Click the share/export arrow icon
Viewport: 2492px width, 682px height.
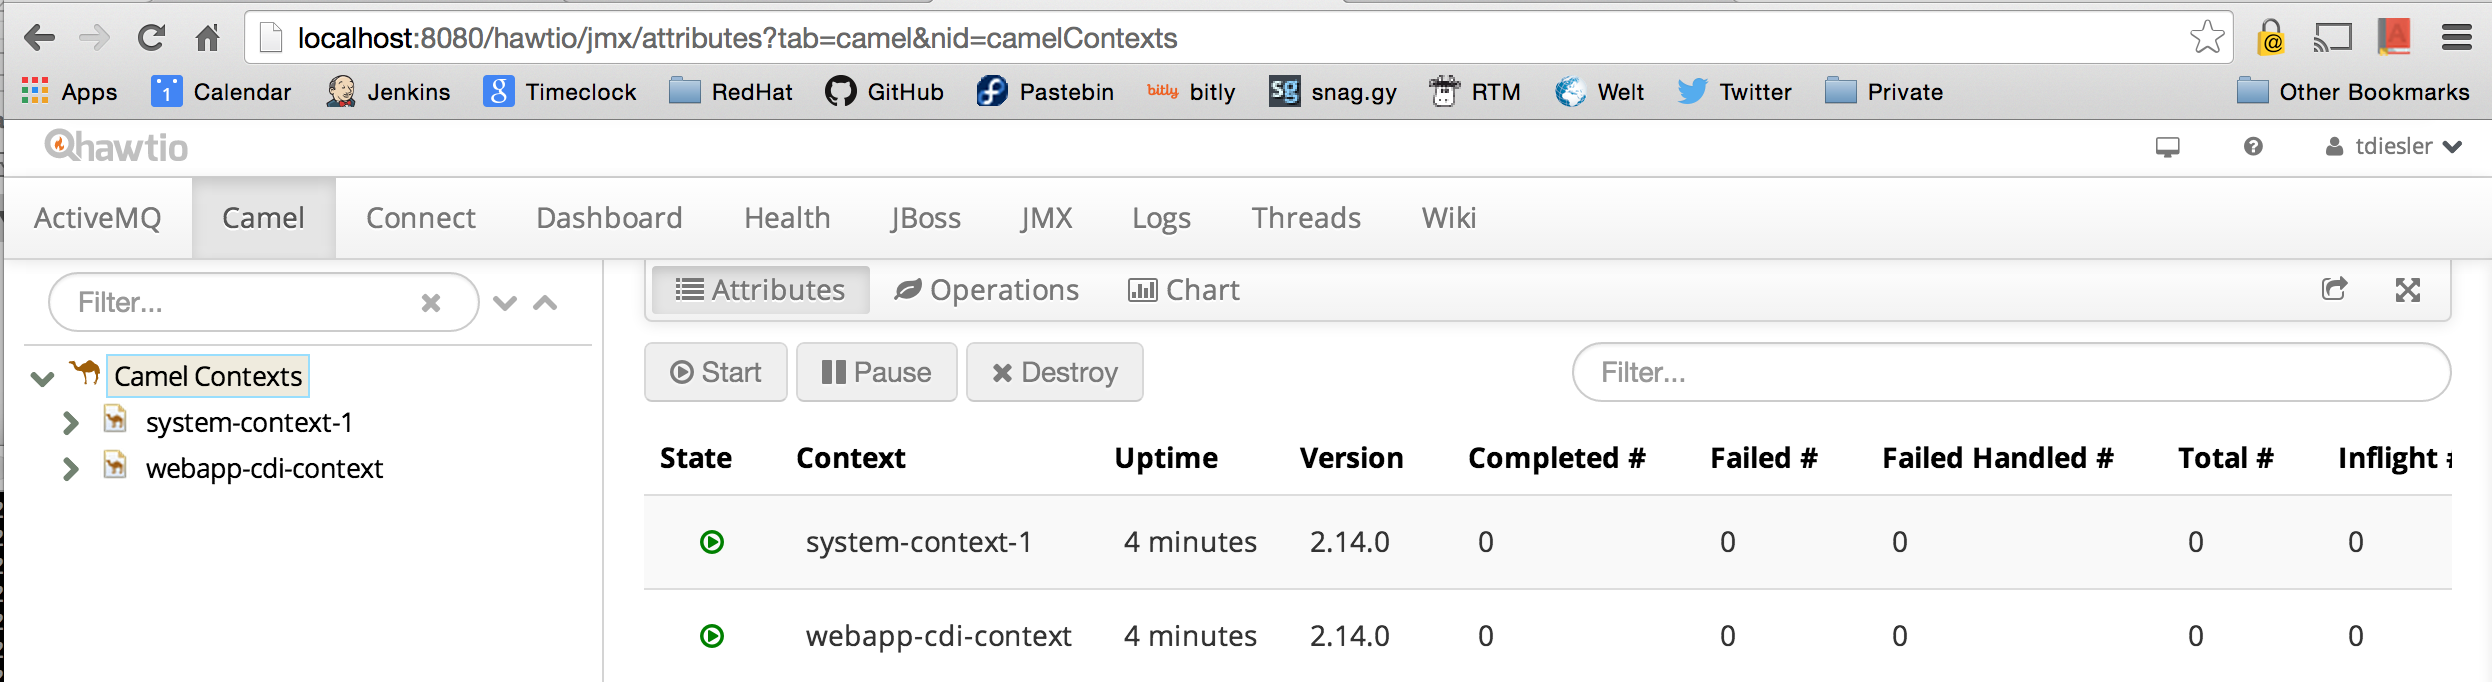pos(2334,290)
